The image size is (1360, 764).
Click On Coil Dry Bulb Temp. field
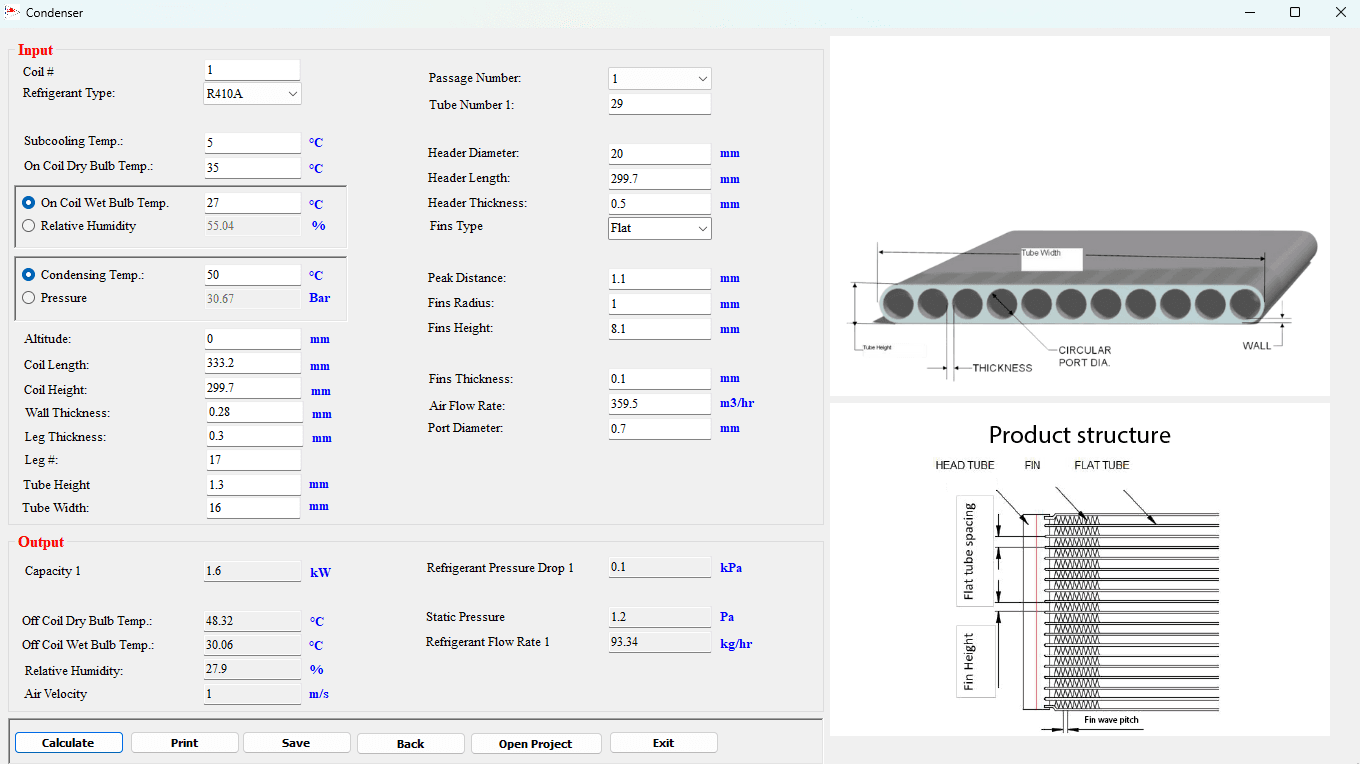point(252,168)
